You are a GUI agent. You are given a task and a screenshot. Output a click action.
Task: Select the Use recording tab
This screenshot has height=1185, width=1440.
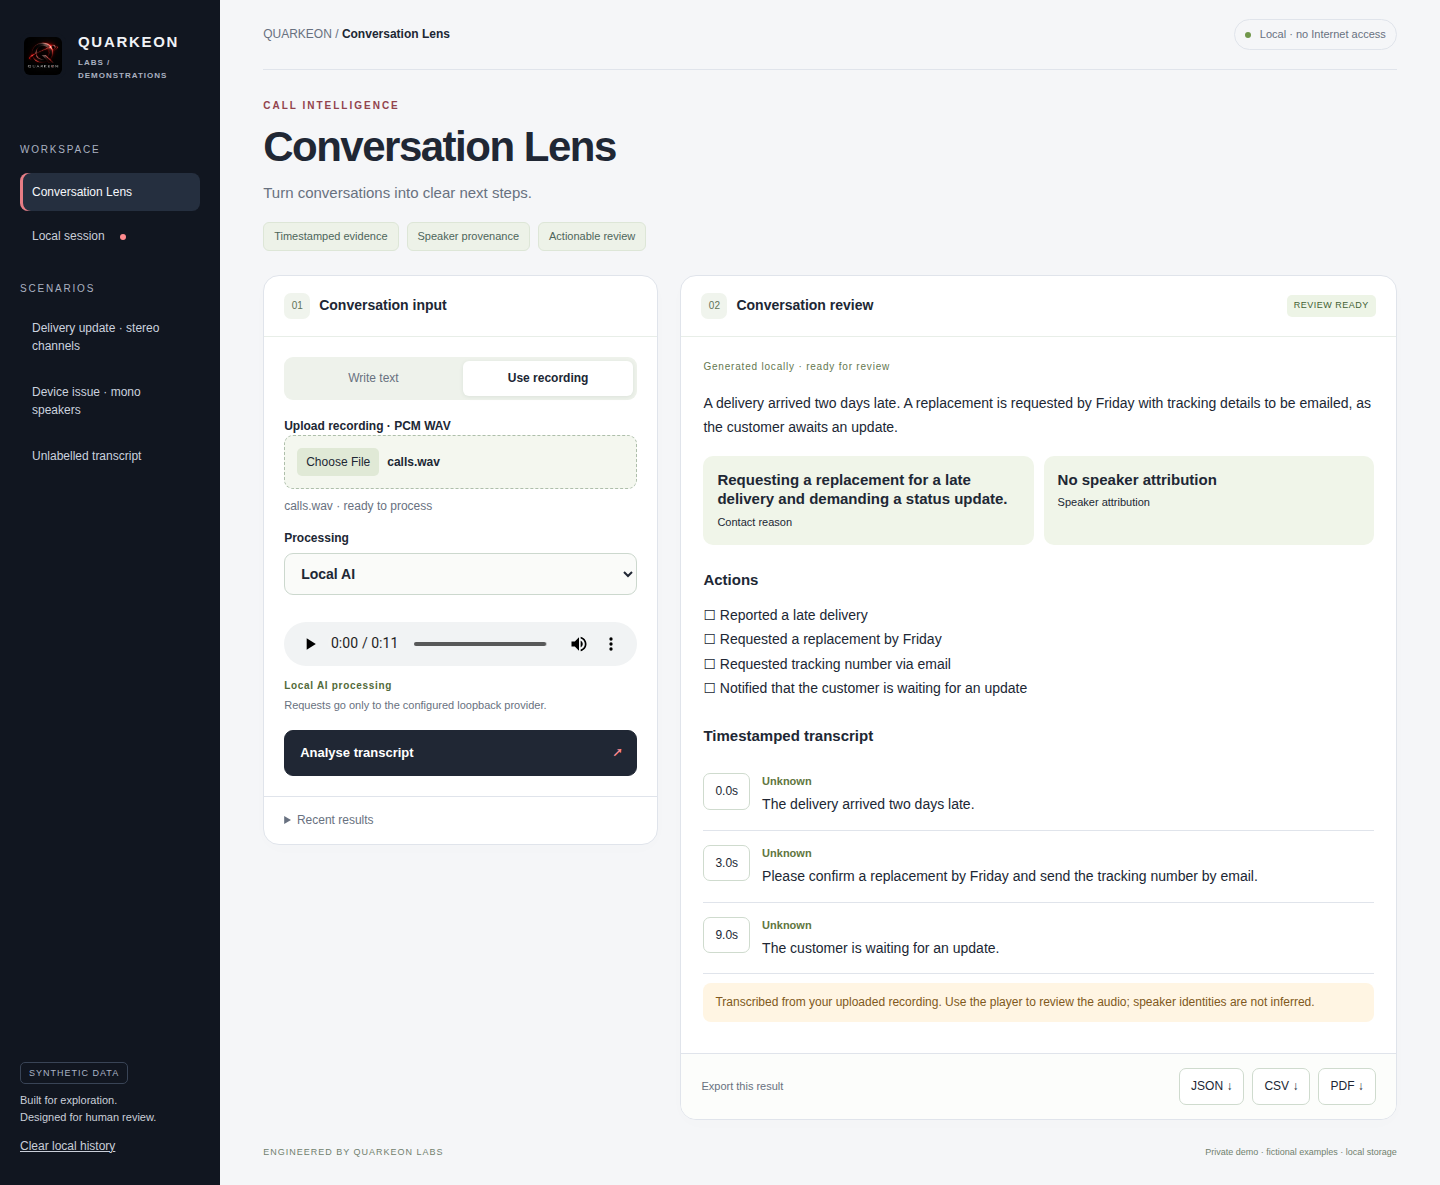548,378
